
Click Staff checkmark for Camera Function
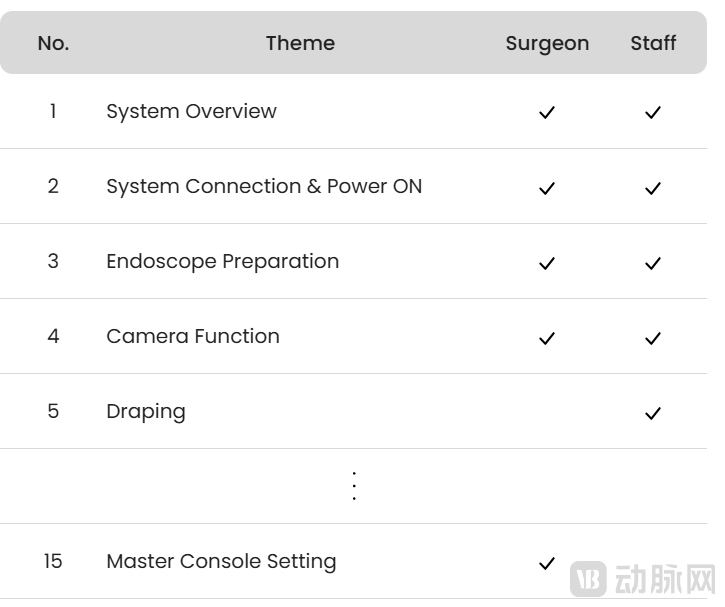[x=653, y=338]
